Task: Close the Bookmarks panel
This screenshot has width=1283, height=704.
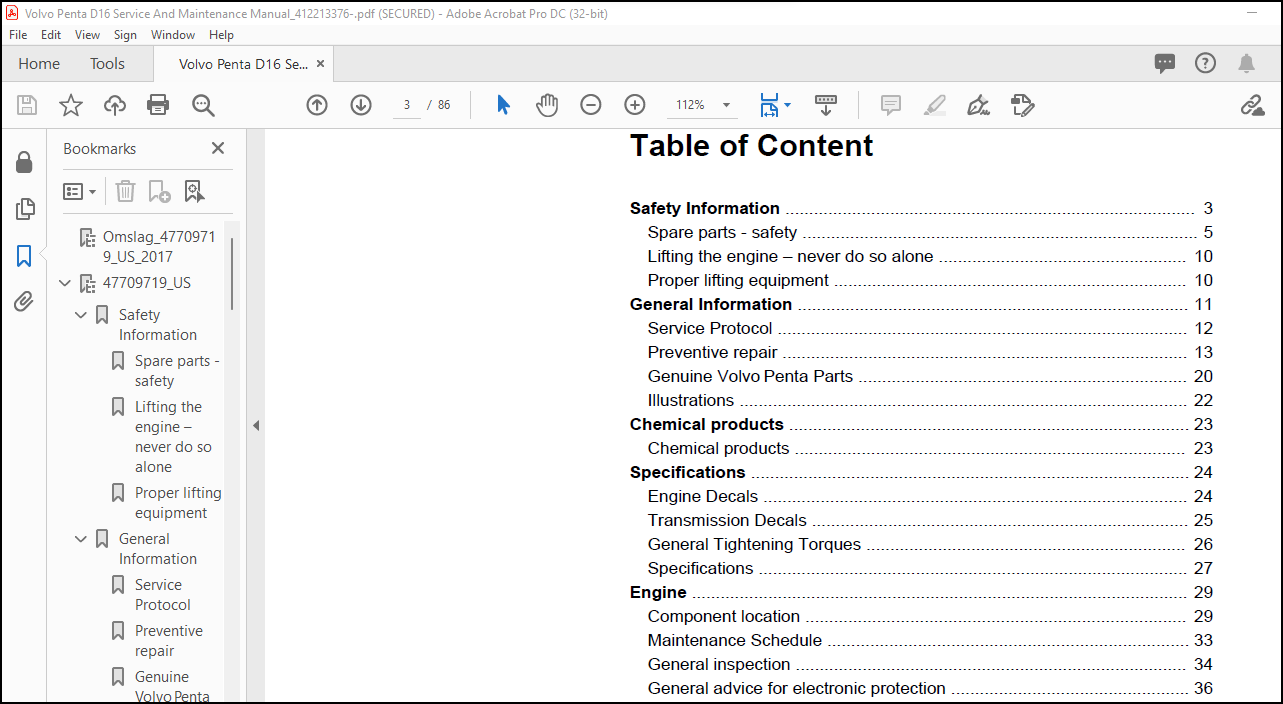Action: (x=218, y=148)
